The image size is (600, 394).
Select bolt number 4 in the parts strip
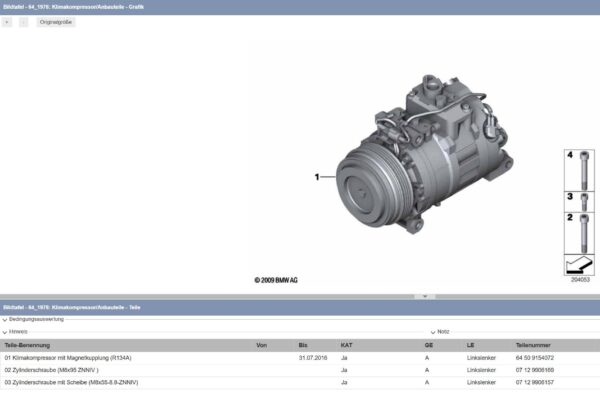[x=579, y=170]
